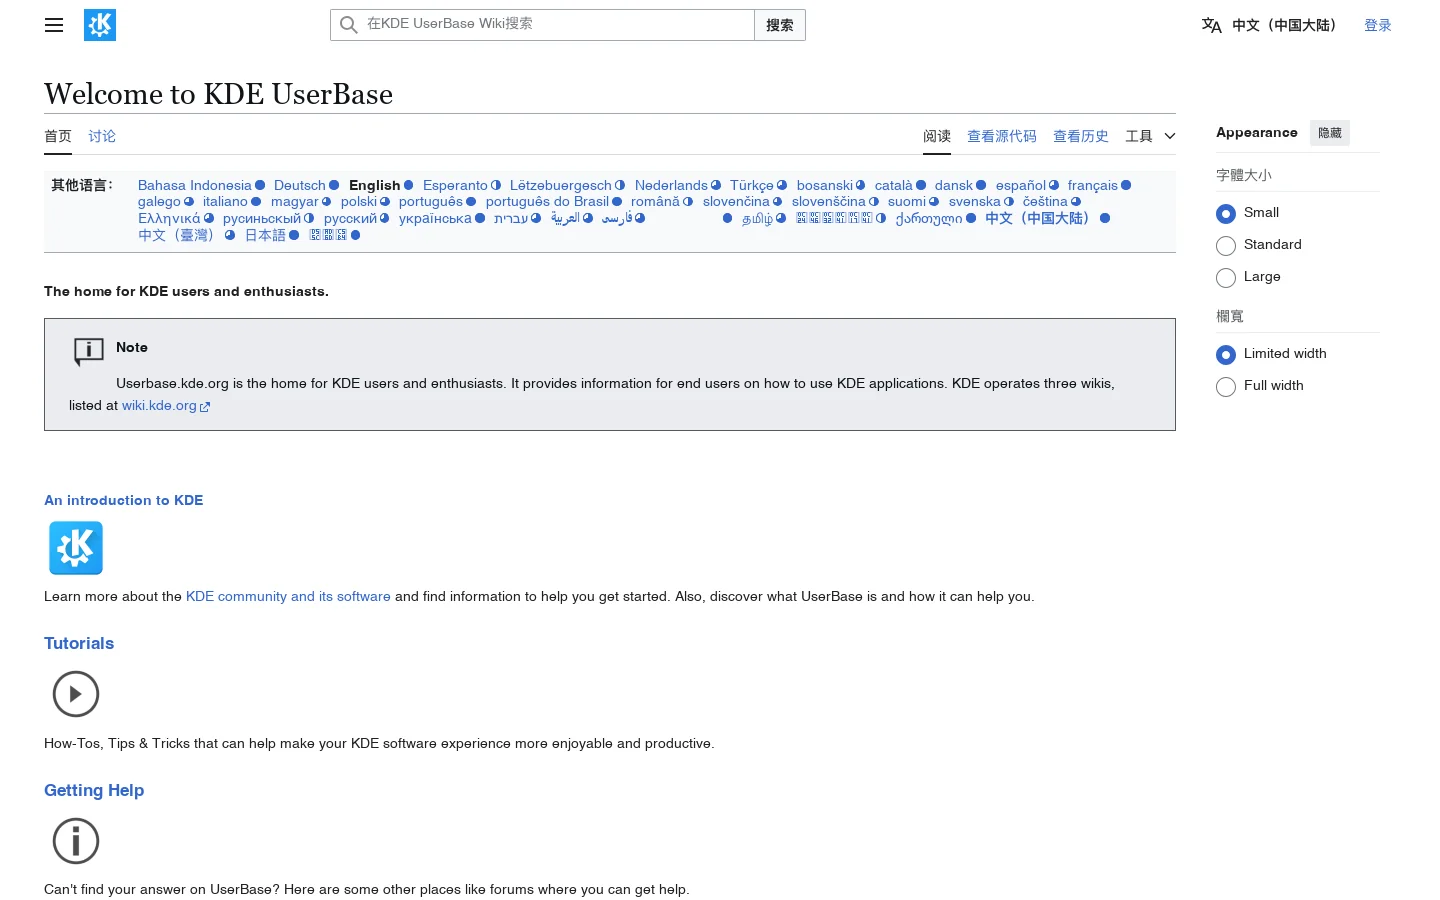Select Standard text size option
This screenshot has width=1440, height=900.
coord(1226,245)
